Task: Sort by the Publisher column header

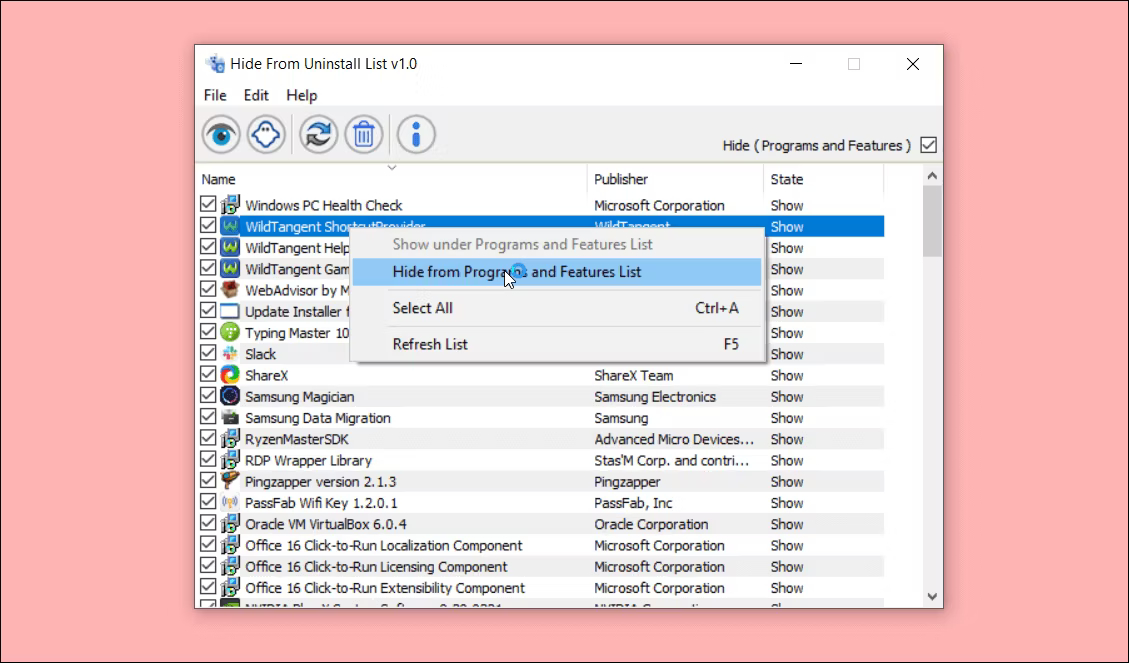Action: [675, 179]
